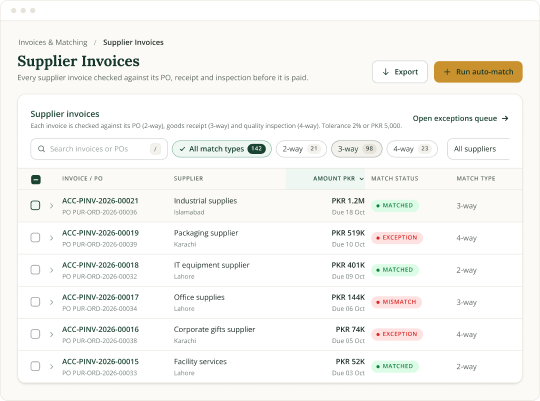
Task: Click PO PUR-ORD-2026-00036 reference
Action: pos(100,212)
